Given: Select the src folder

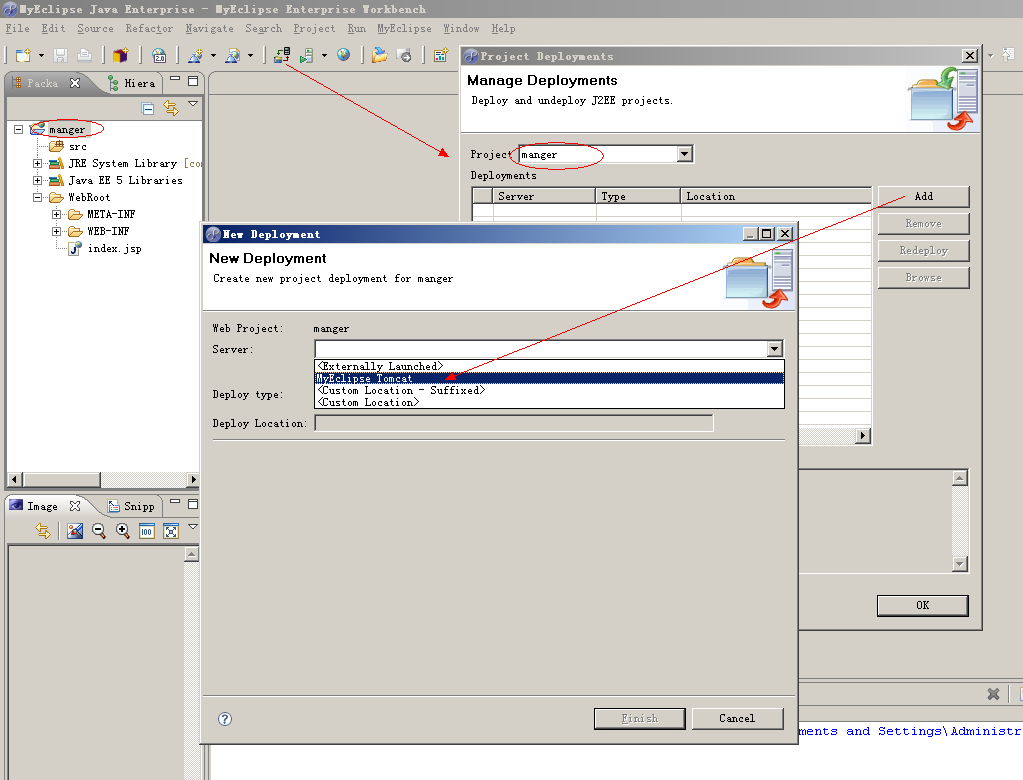Looking at the screenshot, I should pos(78,147).
